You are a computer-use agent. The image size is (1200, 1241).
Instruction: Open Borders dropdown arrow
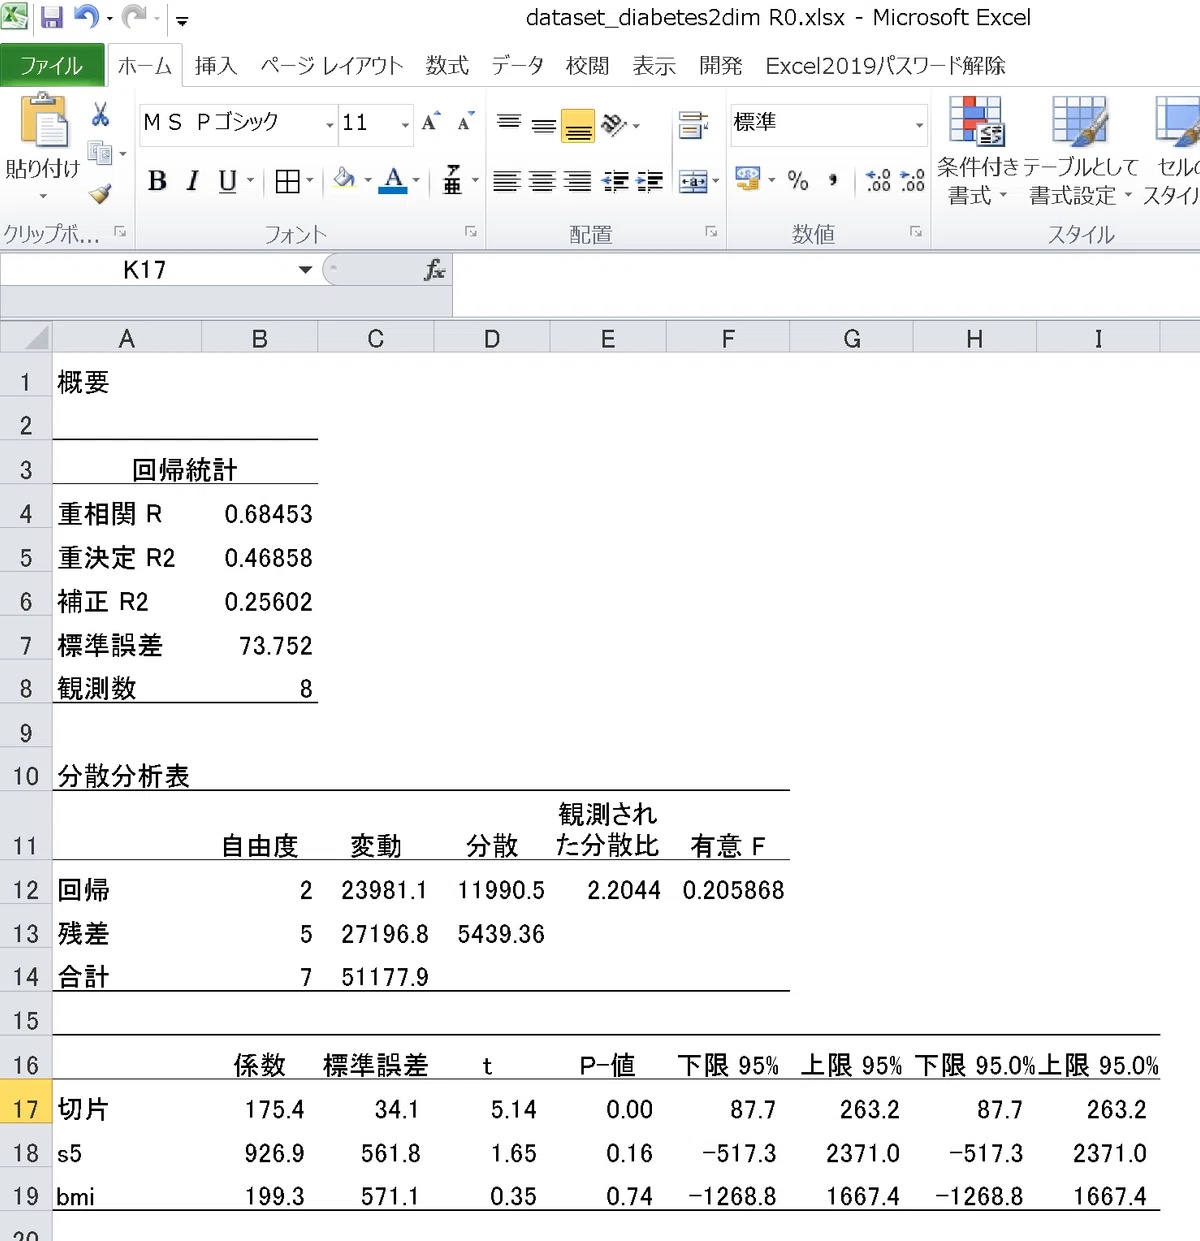coord(310,181)
